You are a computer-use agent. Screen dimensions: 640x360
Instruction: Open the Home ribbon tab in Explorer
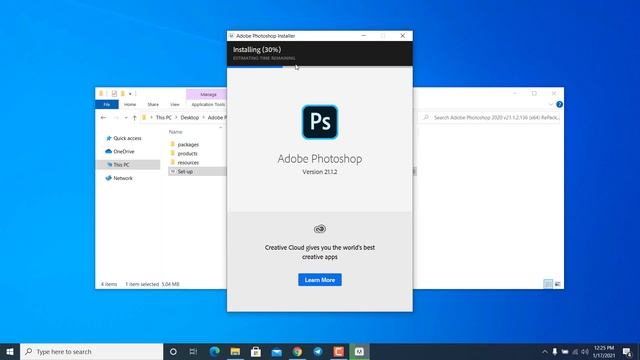point(130,104)
